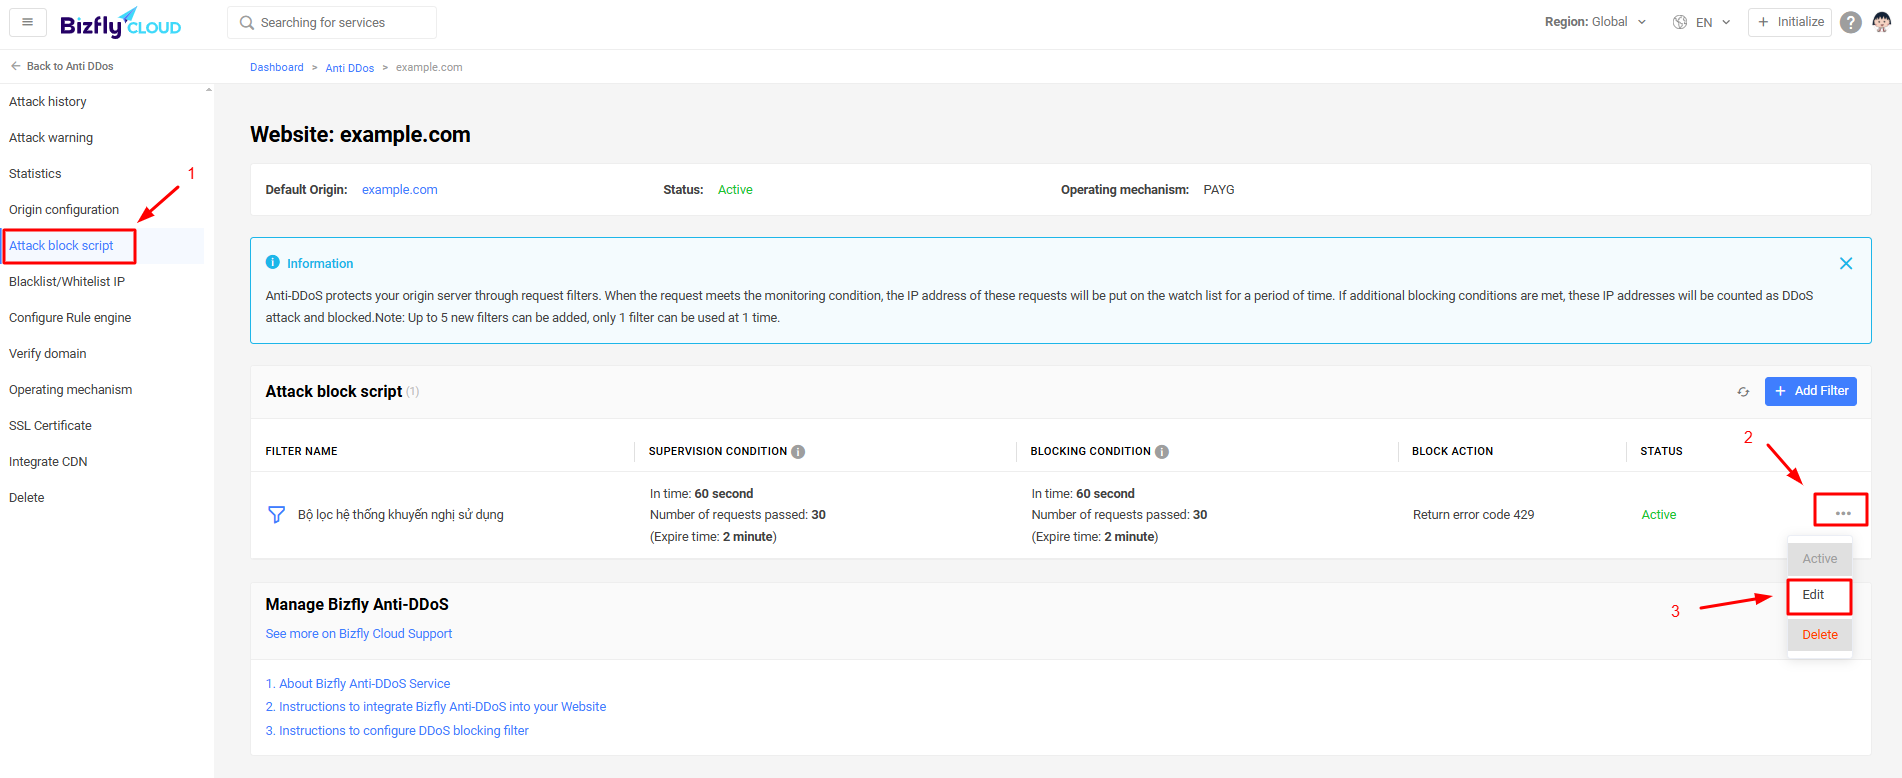This screenshot has width=1902, height=778.
Task: Click the filter name Bộ lọc hệ thống
Action: tap(401, 515)
